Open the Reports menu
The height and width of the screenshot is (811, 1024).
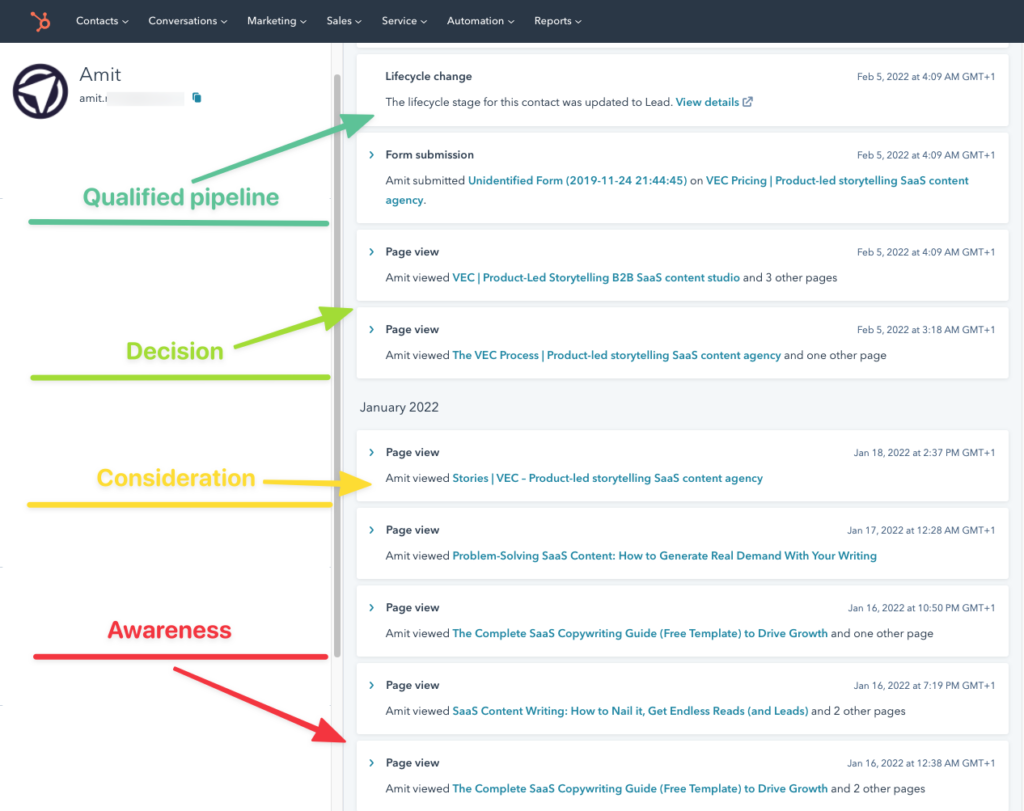557,21
